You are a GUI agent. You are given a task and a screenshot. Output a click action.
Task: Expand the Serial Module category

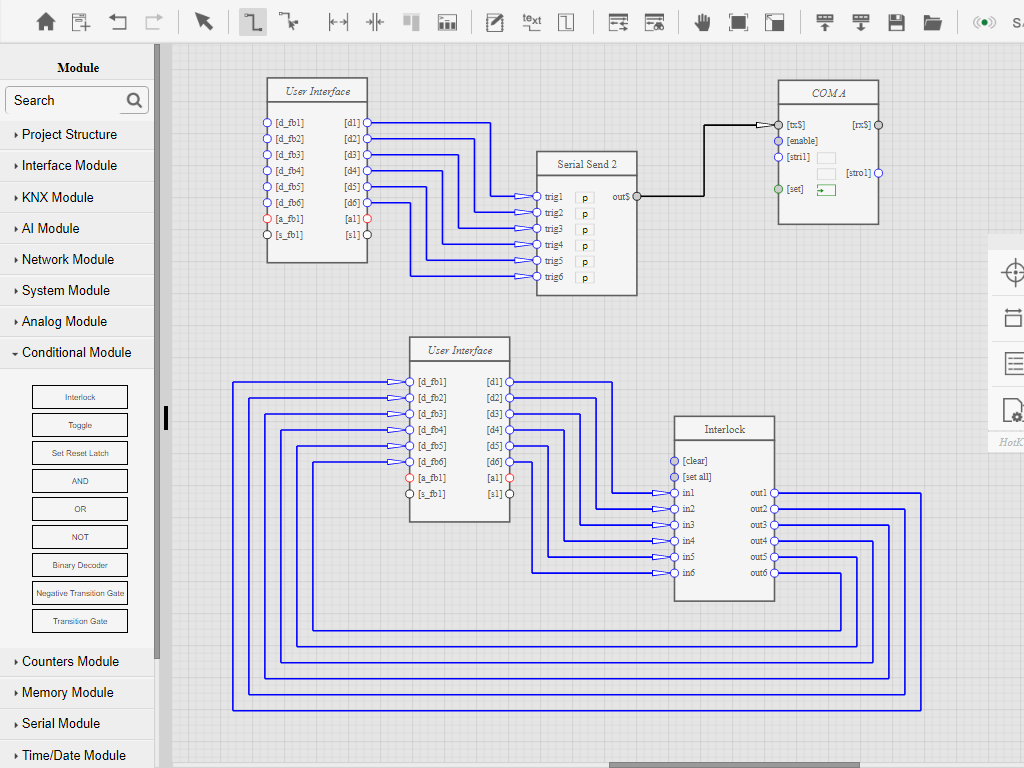[61, 723]
